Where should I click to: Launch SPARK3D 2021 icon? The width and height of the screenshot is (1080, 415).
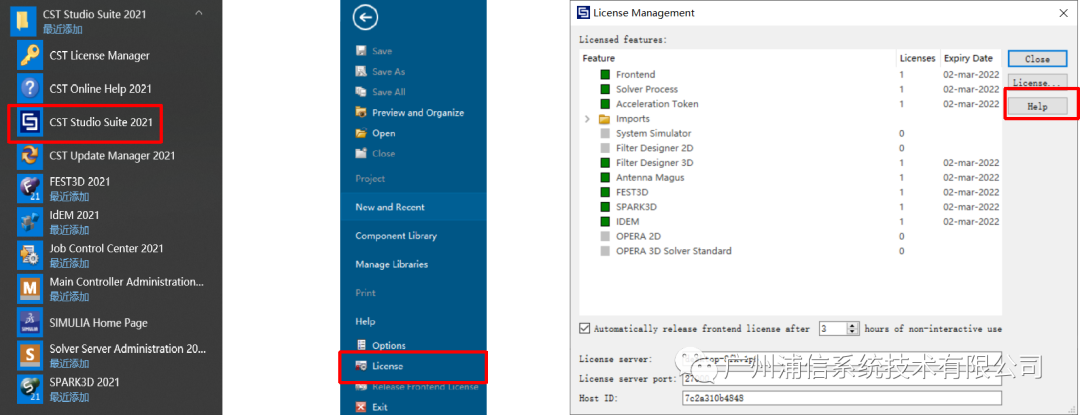pyautogui.click(x=30, y=388)
